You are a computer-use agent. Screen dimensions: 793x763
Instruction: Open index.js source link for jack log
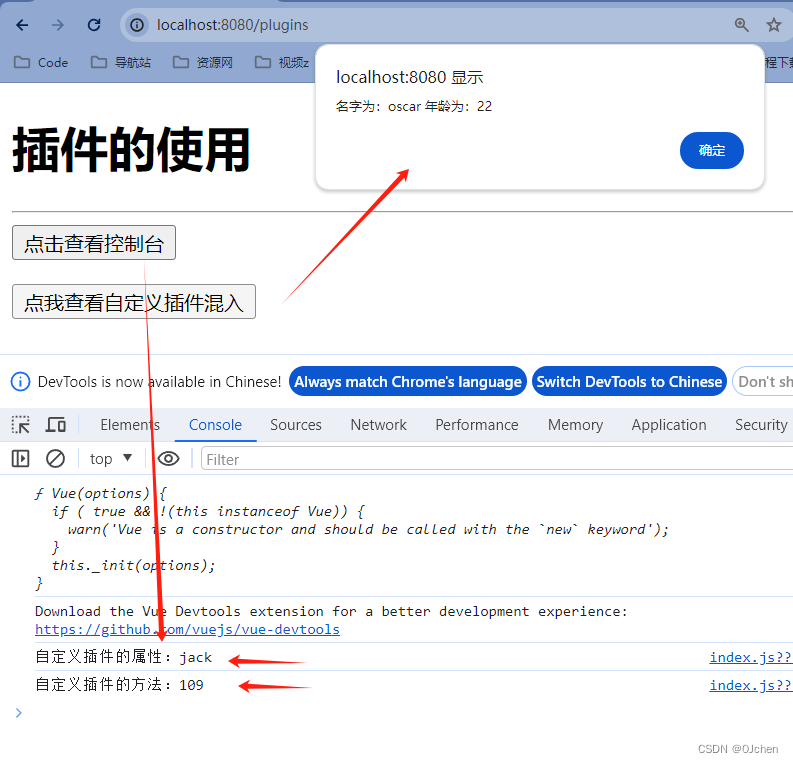tap(751, 657)
